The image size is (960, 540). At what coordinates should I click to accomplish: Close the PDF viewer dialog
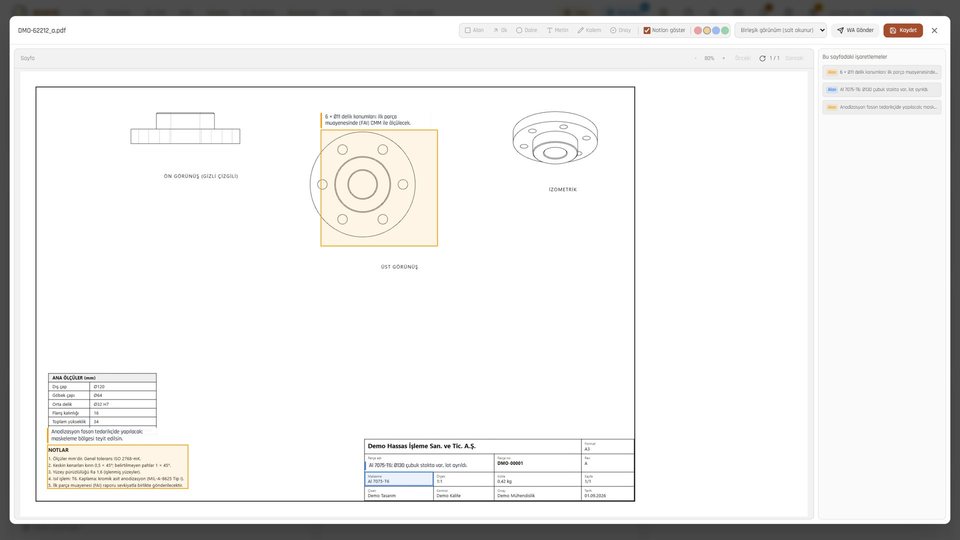point(934,30)
